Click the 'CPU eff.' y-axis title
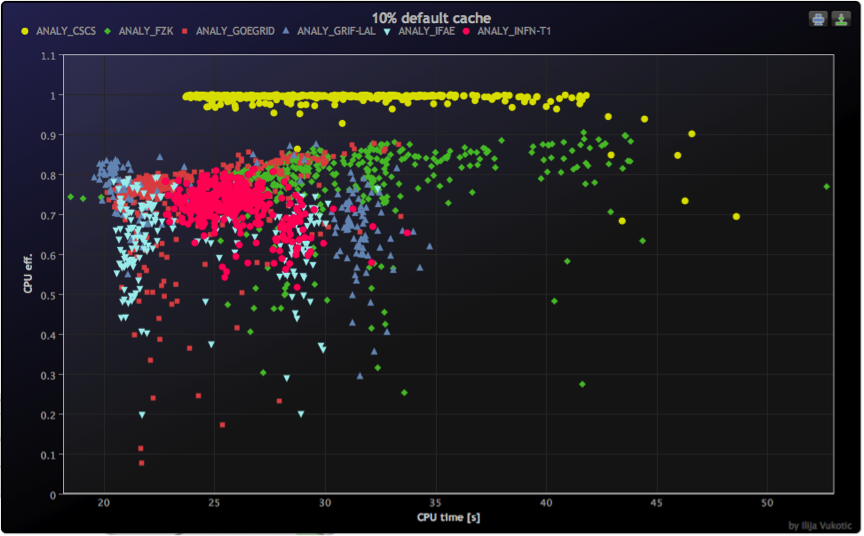Viewport: 864px width, 536px height. (x=29, y=275)
